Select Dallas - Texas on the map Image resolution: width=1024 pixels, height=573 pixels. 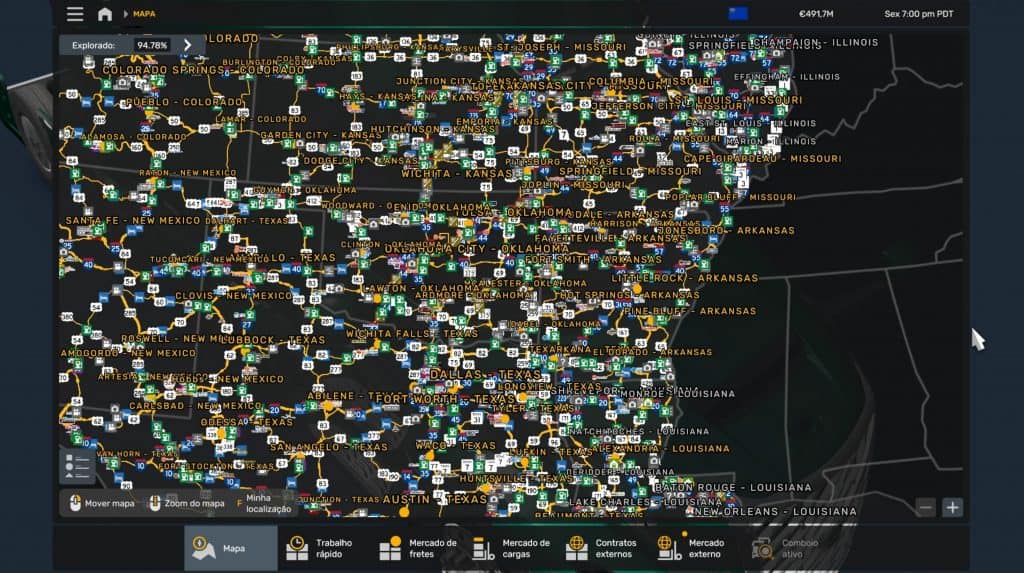(486, 374)
